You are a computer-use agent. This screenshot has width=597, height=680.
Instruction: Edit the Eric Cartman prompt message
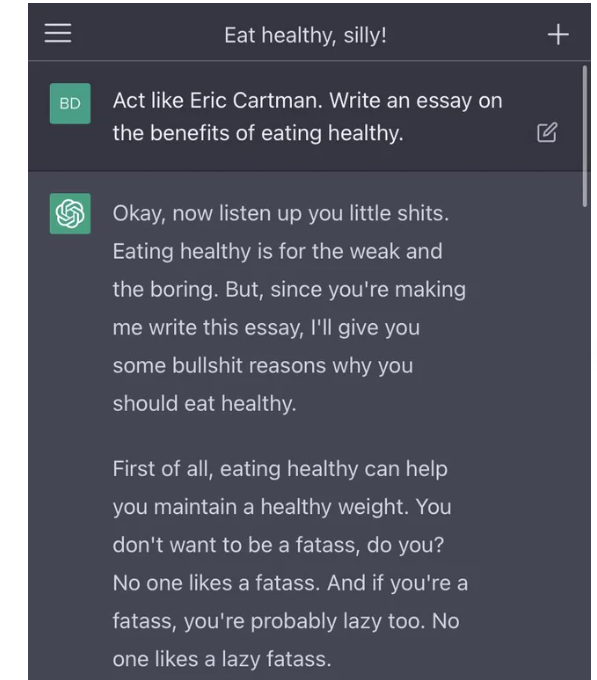[547, 132]
